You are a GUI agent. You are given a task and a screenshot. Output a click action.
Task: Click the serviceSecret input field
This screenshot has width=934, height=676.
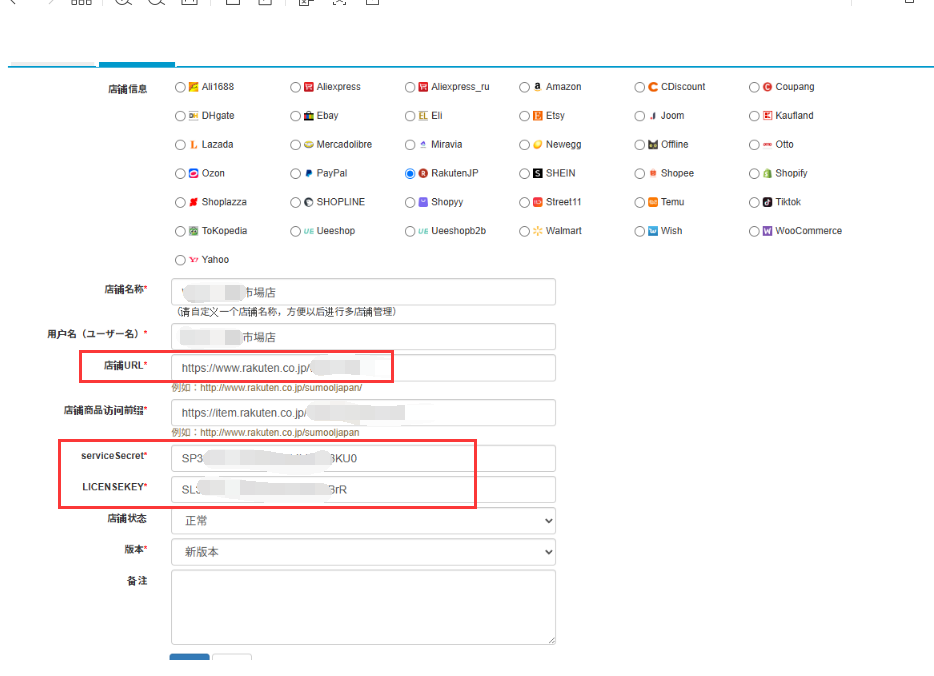tap(363, 459)
